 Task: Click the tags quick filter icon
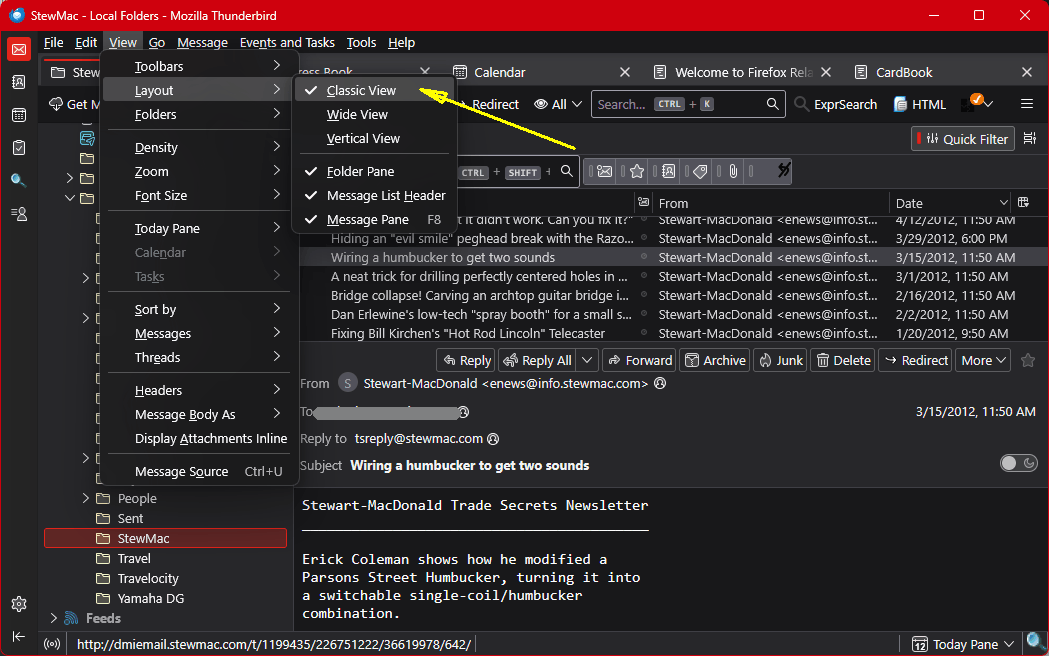click(x=700, y=171)
